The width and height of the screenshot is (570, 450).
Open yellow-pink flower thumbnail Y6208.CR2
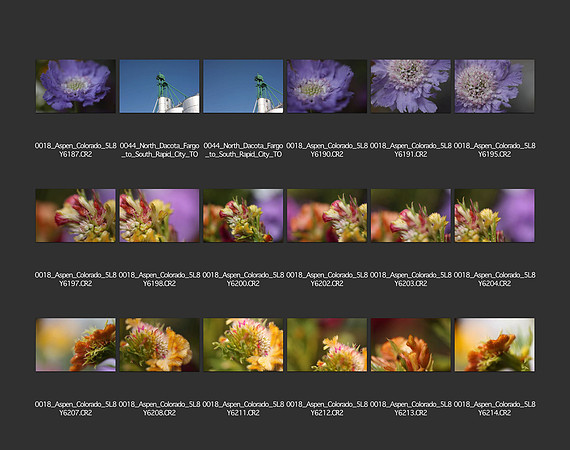pyautogui.click(x=159, y=345)
